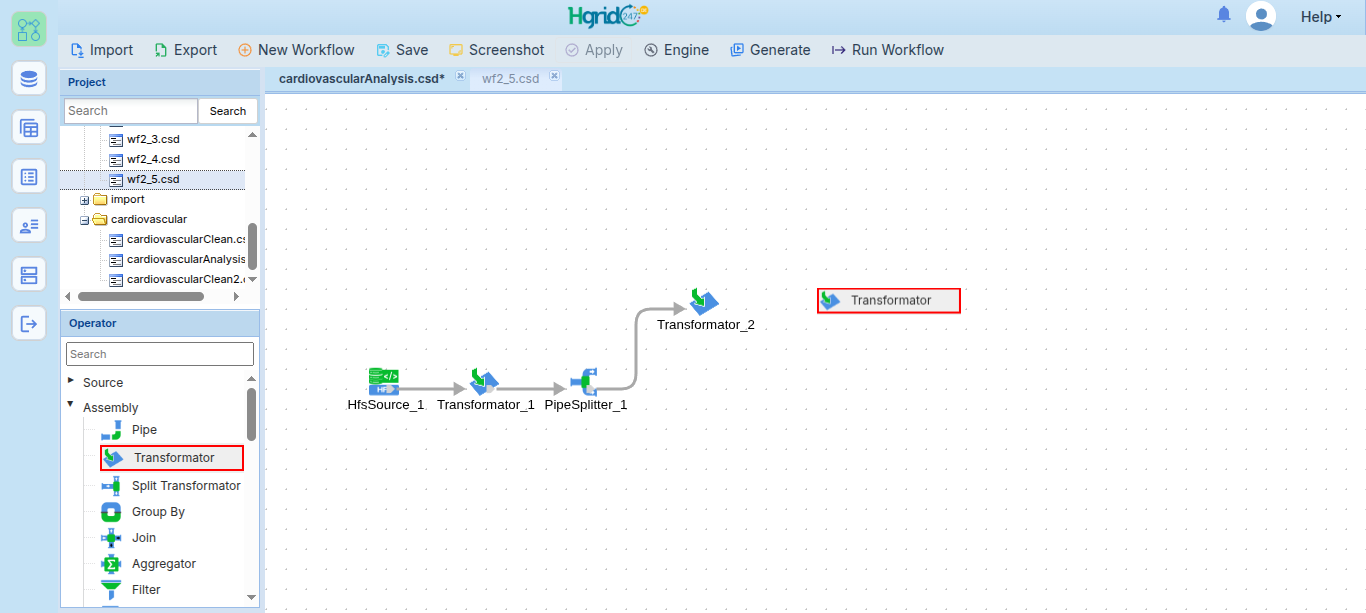Click the project Search button
The height and width of the screenshot is (613, 1366).
228,111
